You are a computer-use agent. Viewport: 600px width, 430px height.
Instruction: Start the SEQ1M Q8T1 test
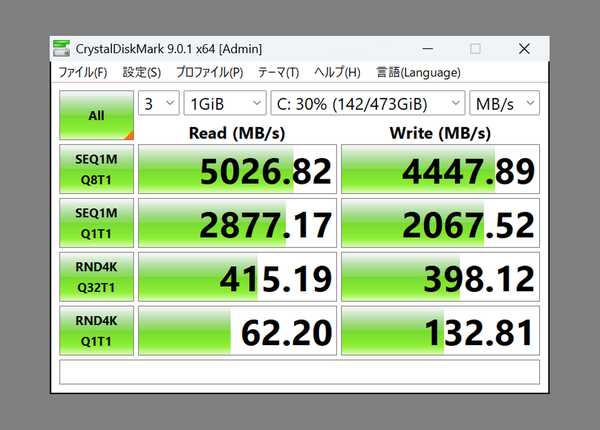pos(96,169)
